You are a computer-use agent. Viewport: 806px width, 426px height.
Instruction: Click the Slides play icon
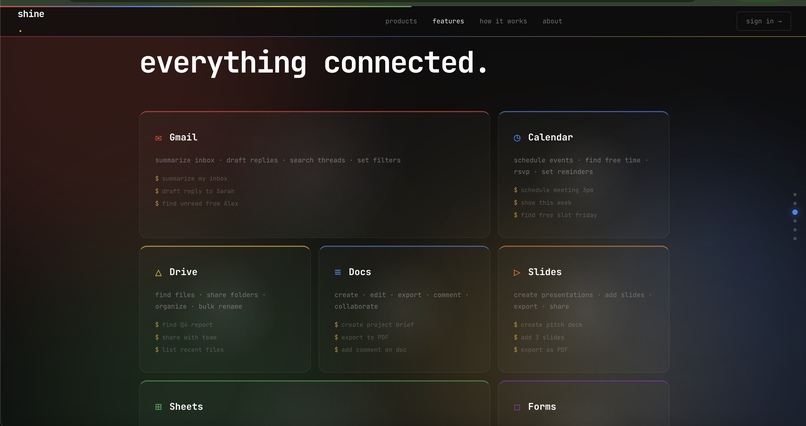pos(517,272)
